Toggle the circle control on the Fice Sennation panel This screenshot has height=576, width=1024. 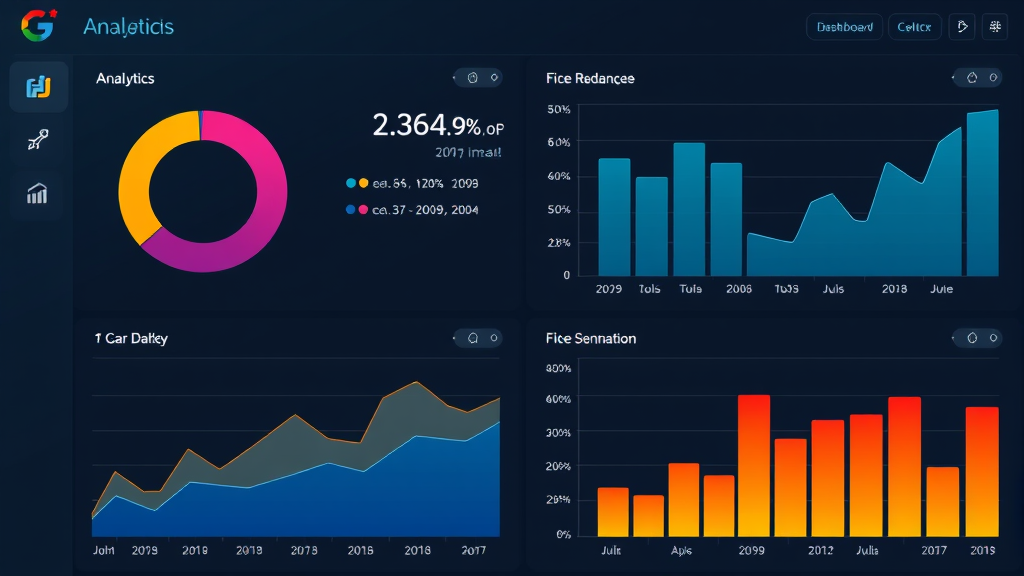tap(993, 338)
